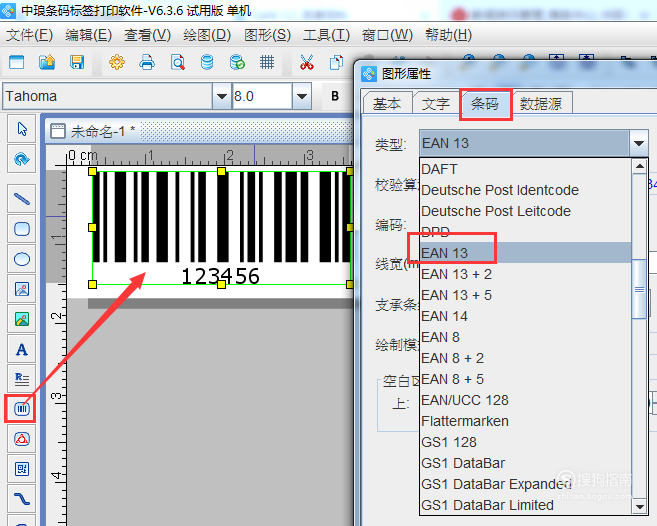657x526 pixels.
Task: Open the 编辑(E) menu
Action: tap(88, 35)
